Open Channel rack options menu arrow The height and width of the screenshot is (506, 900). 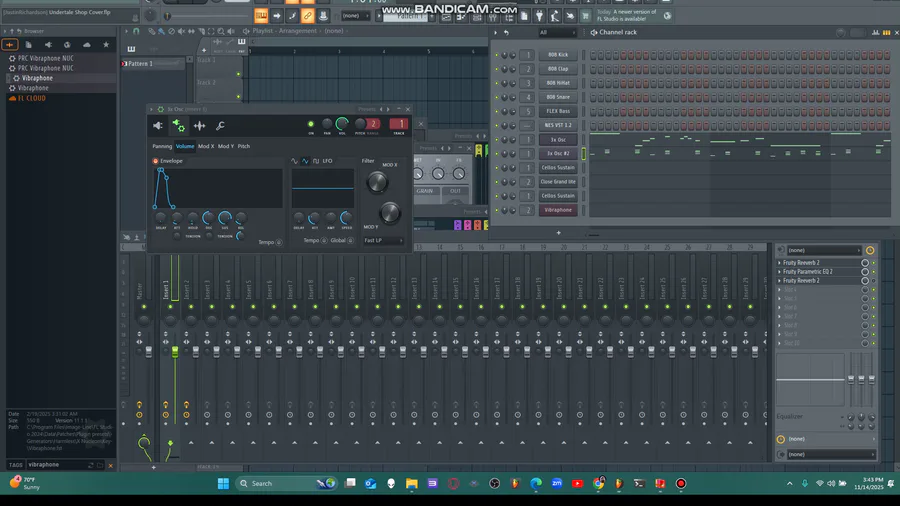[496, 33]
